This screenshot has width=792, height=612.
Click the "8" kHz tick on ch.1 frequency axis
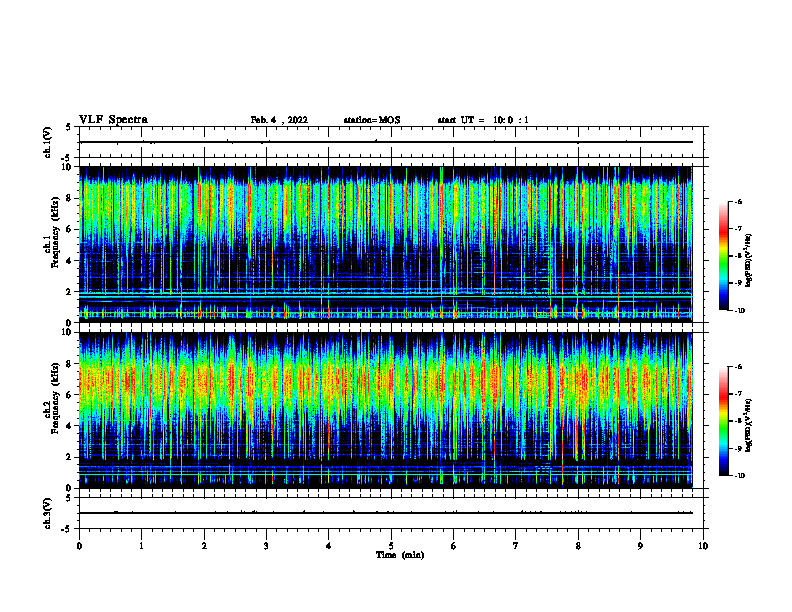pyautogui.click(x=70, y=198)
